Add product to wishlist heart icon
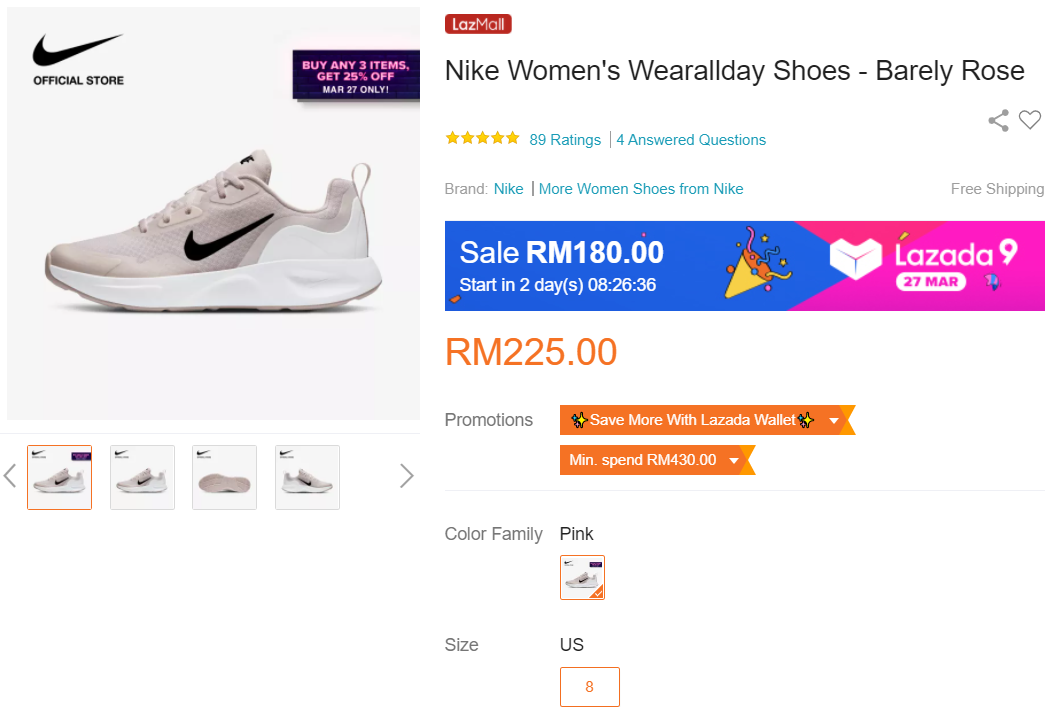The height and width of the screenshot is (718, 1054). 1030,120
